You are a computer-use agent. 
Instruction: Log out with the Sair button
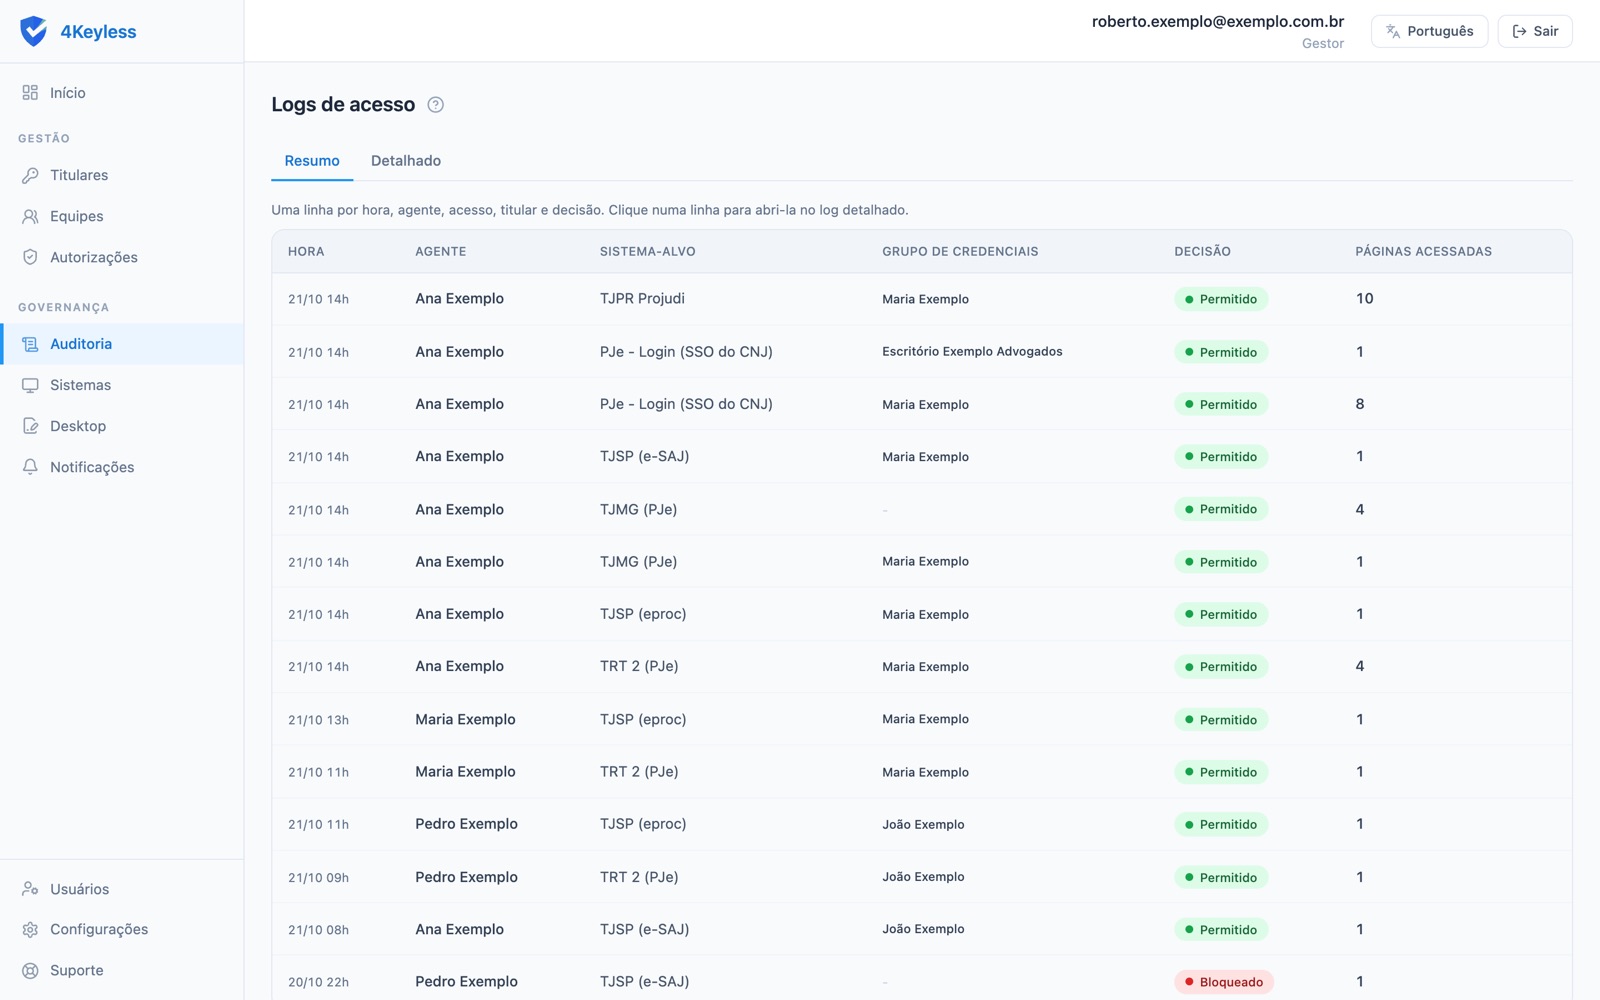[1535, 31]
